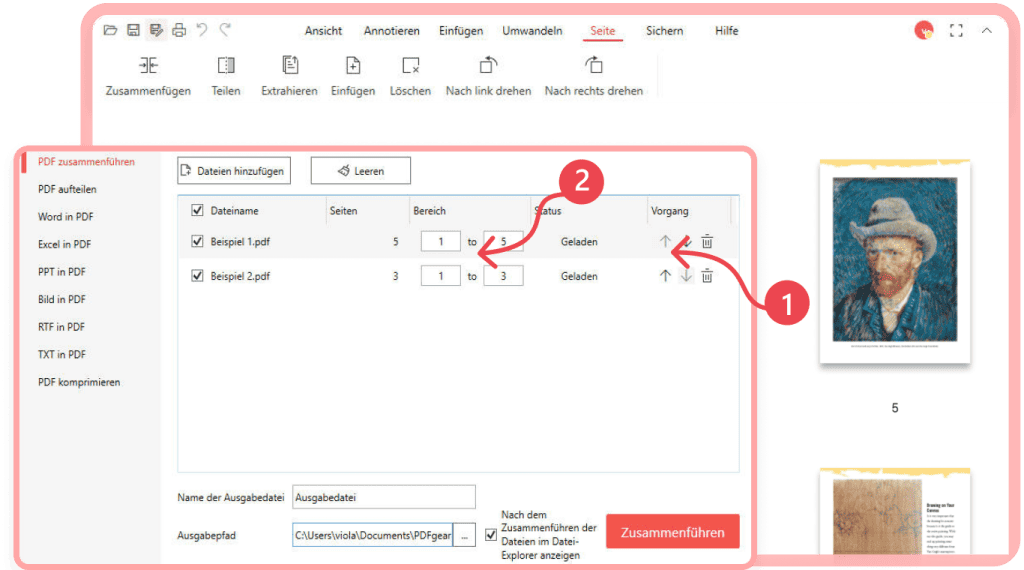Move Beispiel 2.pdf down with arrow
This screenshot has height=570, width=1024.
click(686, 276)
